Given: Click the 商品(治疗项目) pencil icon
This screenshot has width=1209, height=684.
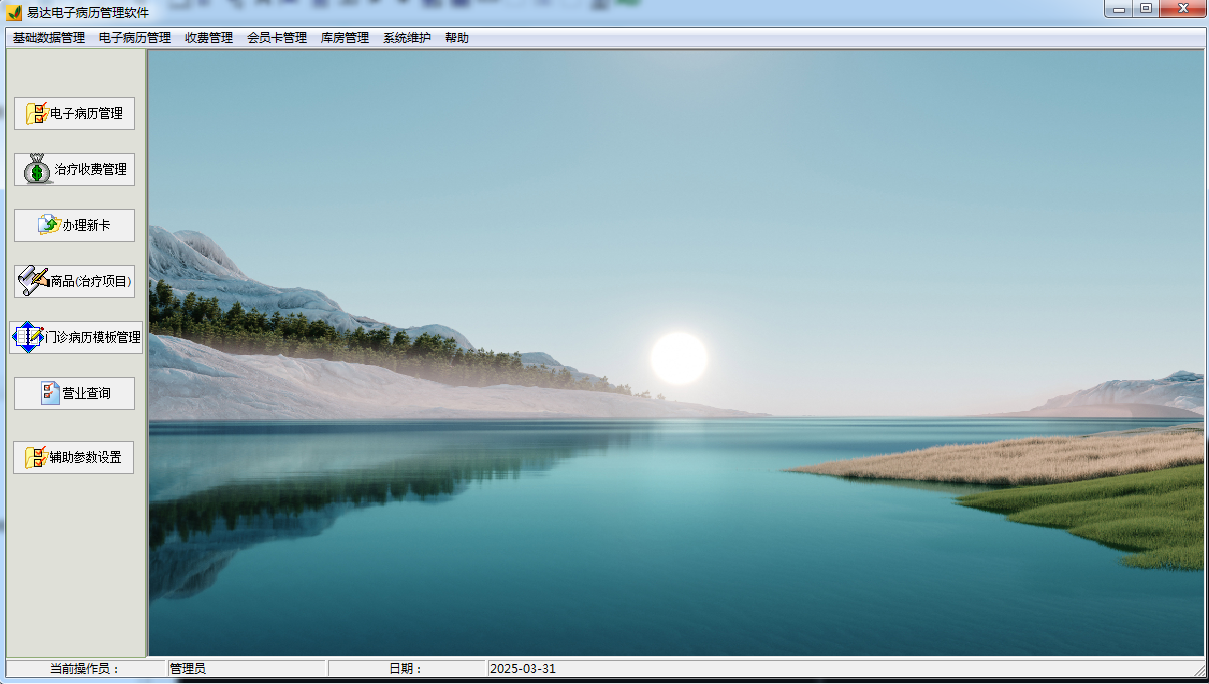Looking at the screenshot, I should click(x=34, y=281).
